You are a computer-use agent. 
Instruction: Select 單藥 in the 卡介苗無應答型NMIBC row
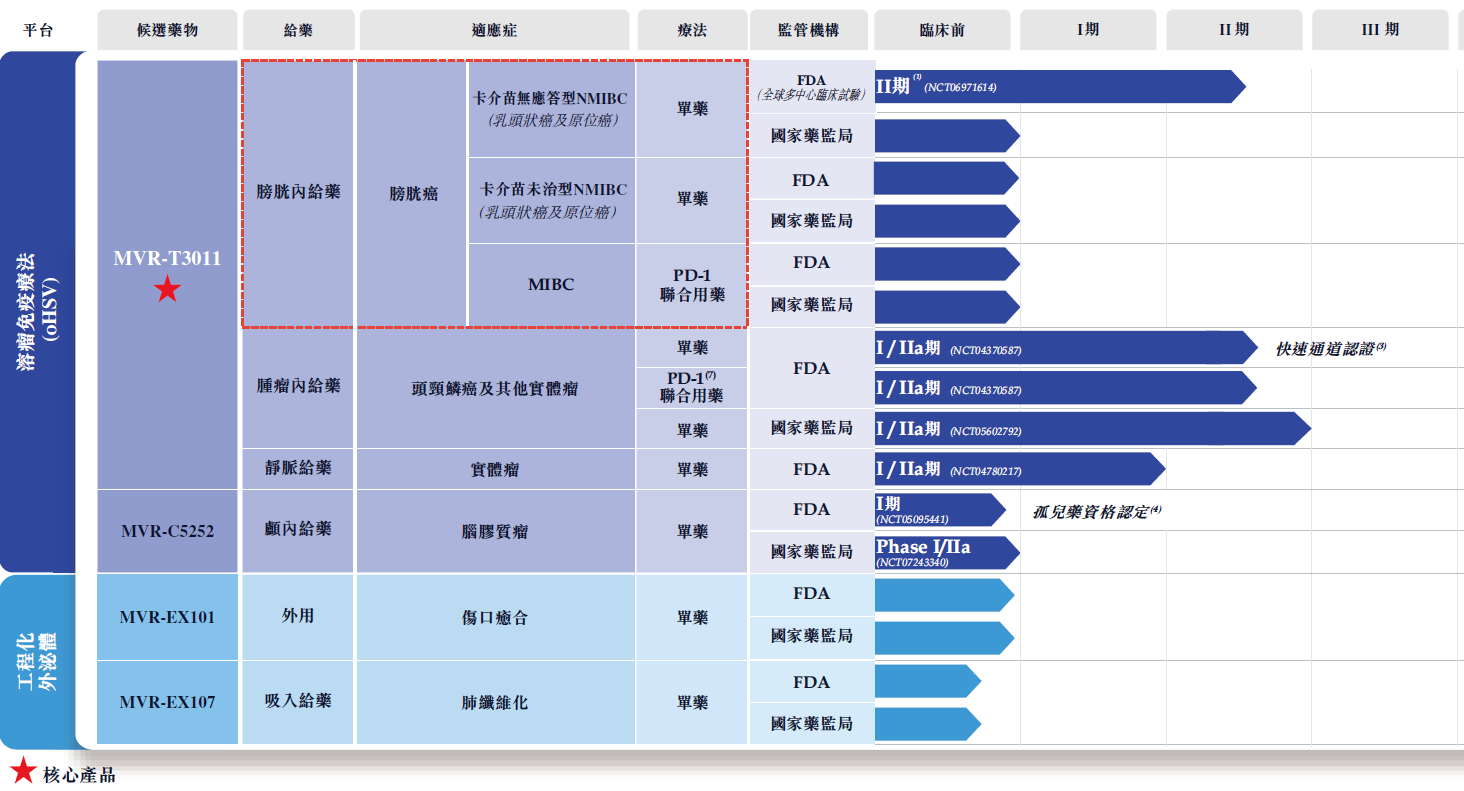pyautogui.click(x=692, y=108)
